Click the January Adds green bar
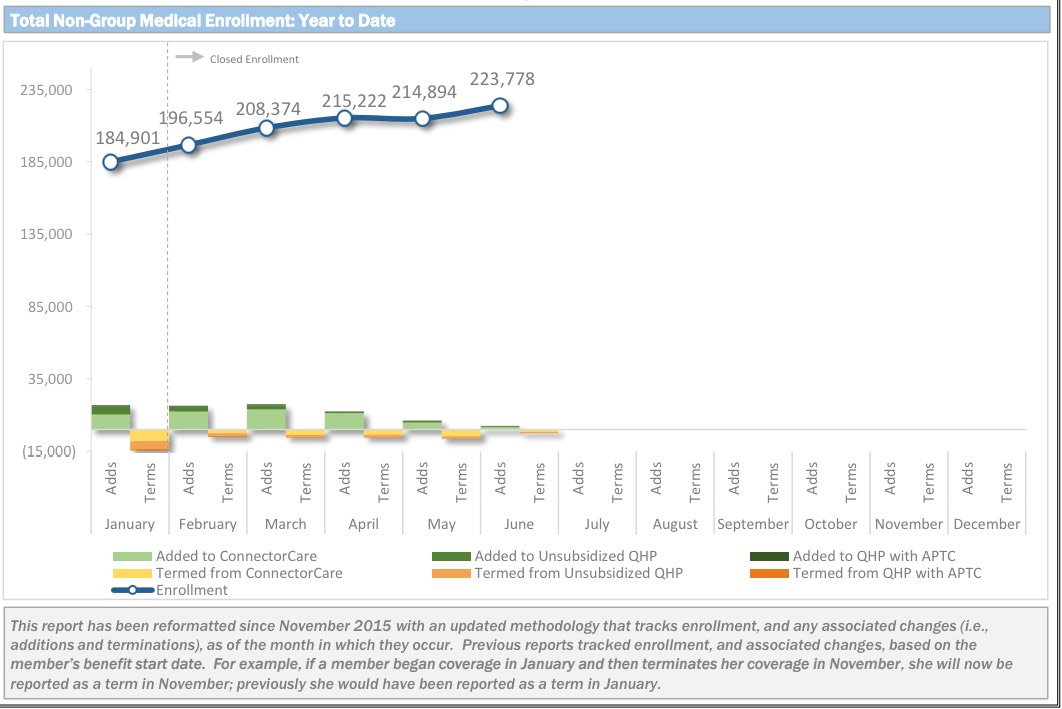Viewport: 1062px width, 709px height. coord(111,418)
